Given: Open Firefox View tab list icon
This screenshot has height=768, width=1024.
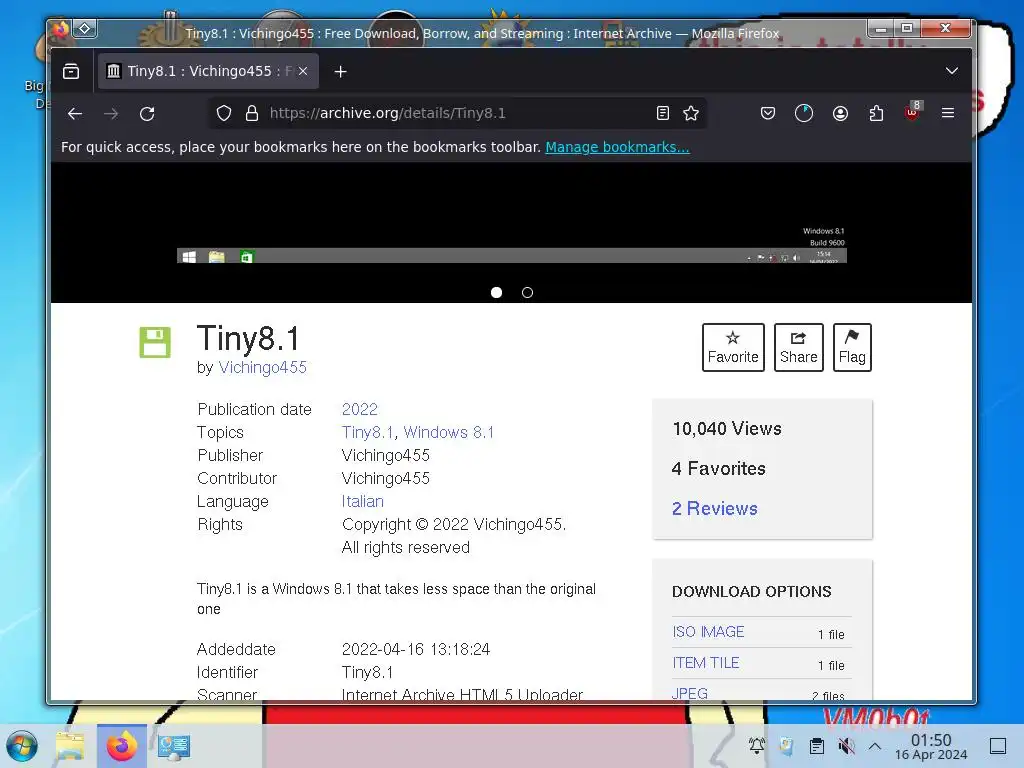Looking at the screenshot, I should 71,71.
